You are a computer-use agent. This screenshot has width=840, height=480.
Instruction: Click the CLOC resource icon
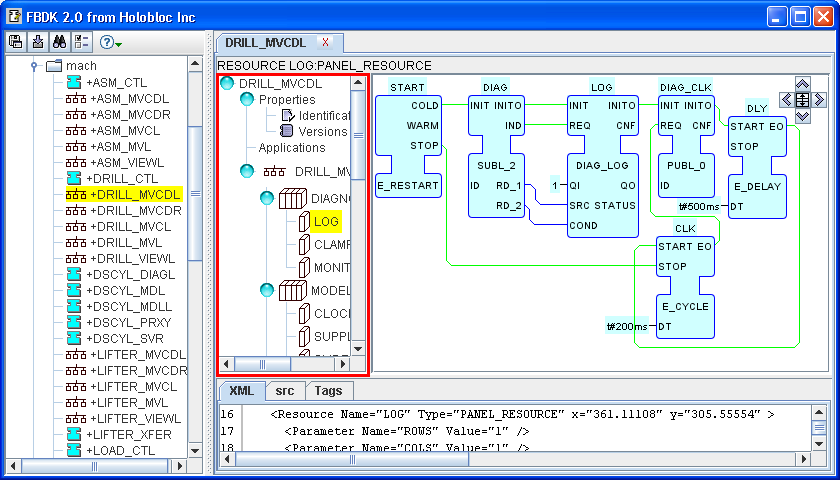304,313
